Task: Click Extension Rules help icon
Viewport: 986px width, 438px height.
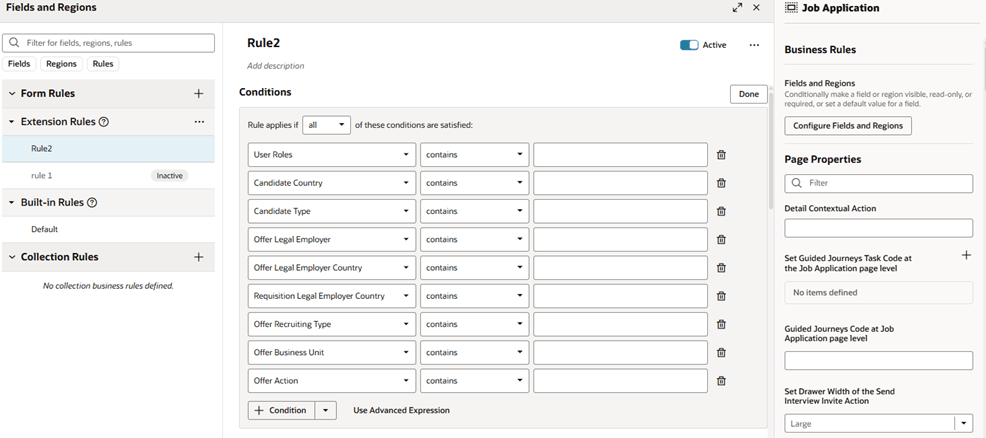Action: pos(104,122)
